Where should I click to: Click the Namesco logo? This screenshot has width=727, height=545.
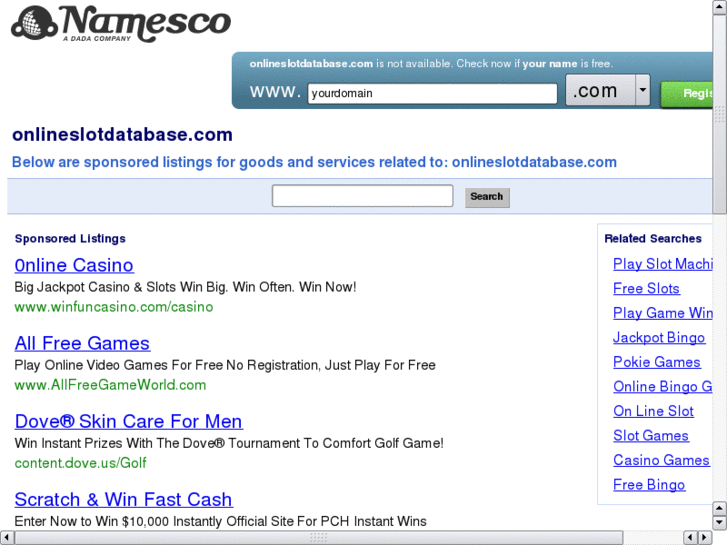point(121,24)
